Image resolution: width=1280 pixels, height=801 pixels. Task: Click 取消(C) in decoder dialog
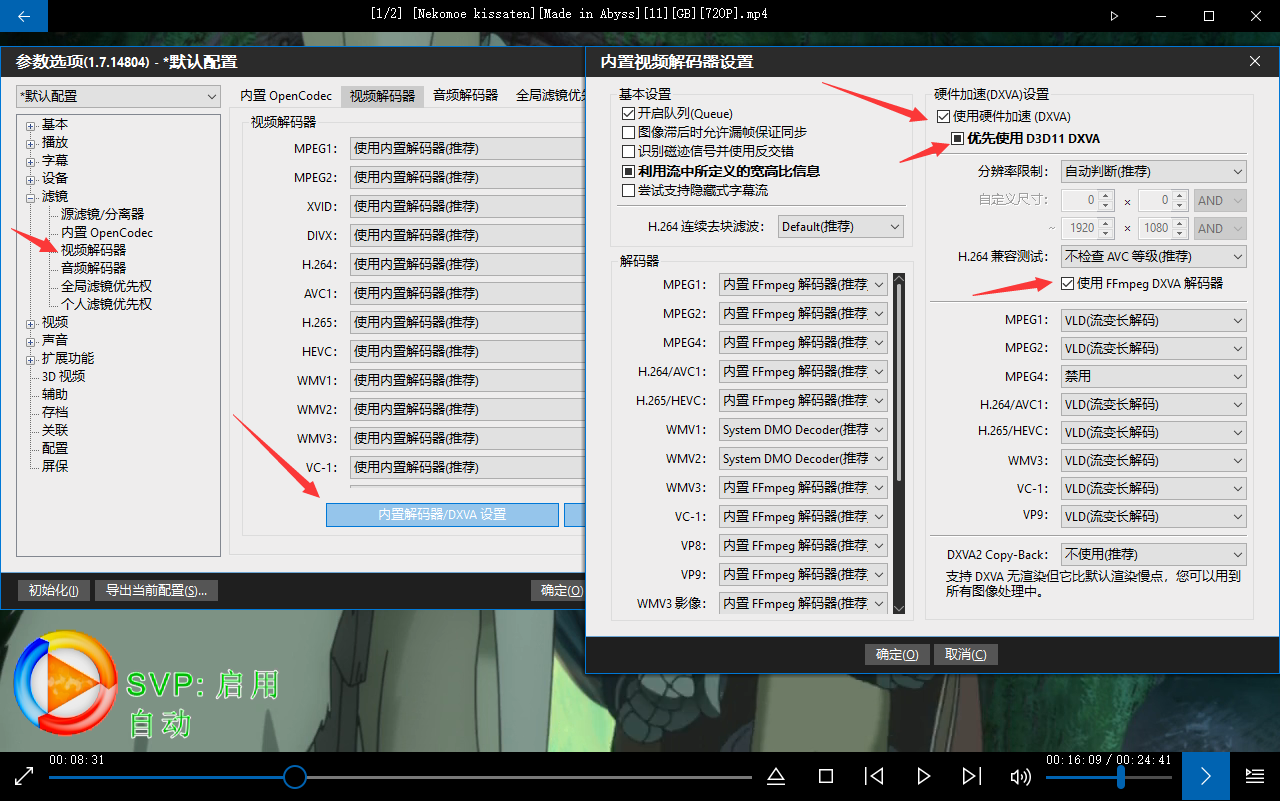coord(965,655)
